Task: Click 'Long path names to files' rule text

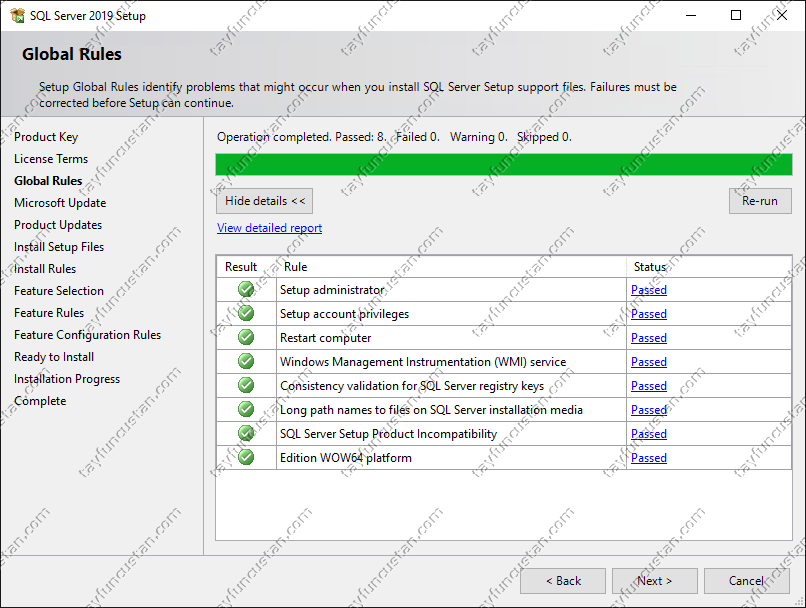Action: tap(431, 410)
